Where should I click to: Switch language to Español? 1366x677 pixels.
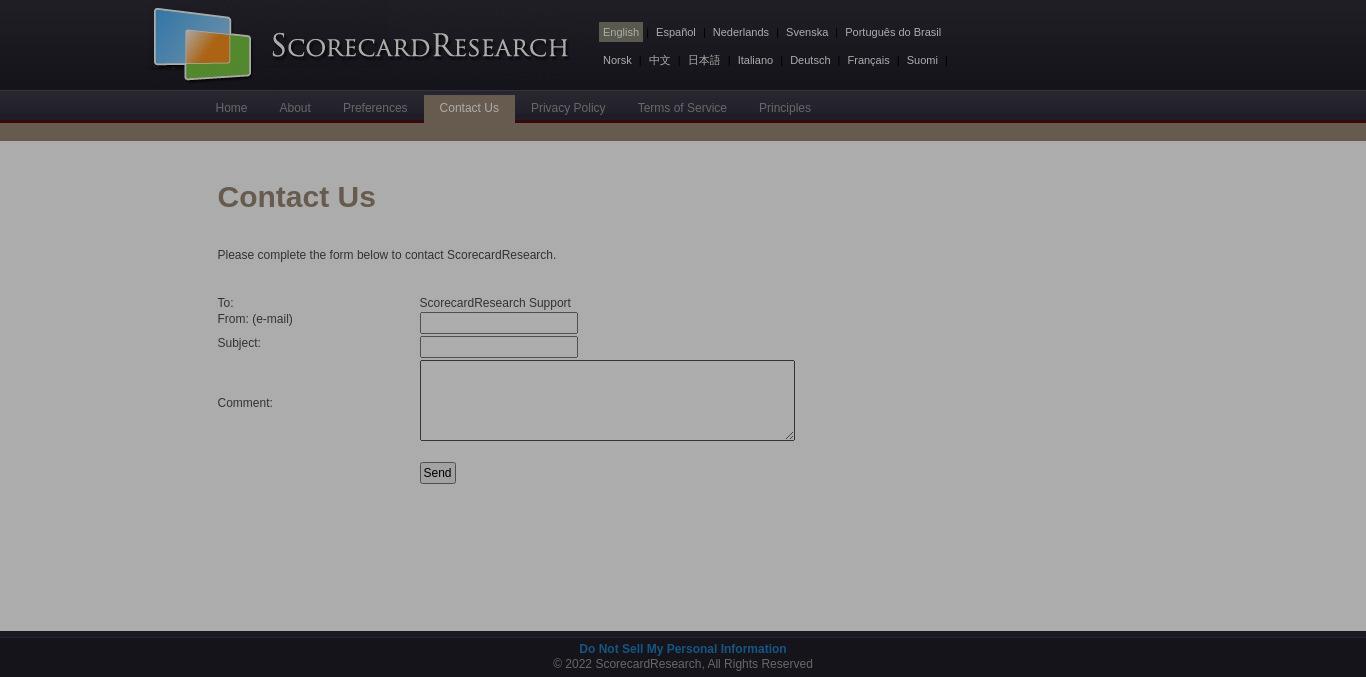pyautogui.click(x=676, y=32)
